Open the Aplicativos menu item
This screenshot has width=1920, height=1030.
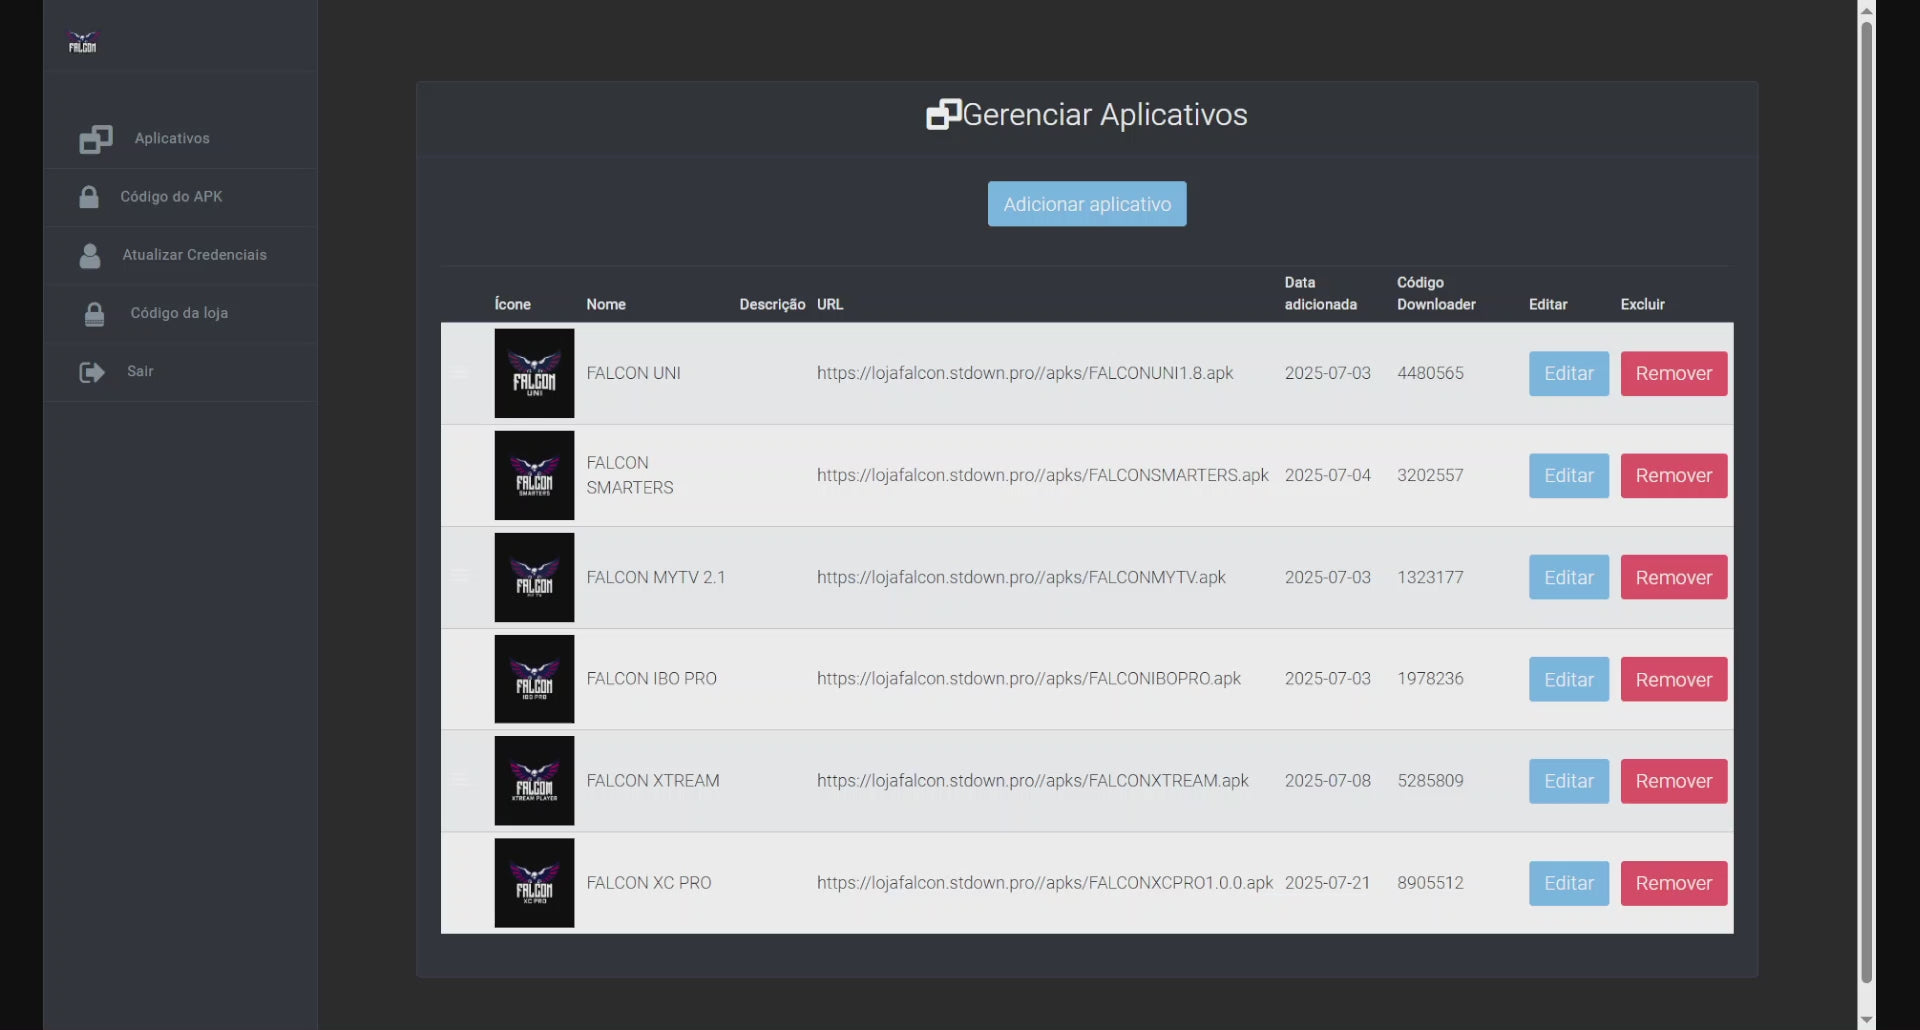click(172, 139)
